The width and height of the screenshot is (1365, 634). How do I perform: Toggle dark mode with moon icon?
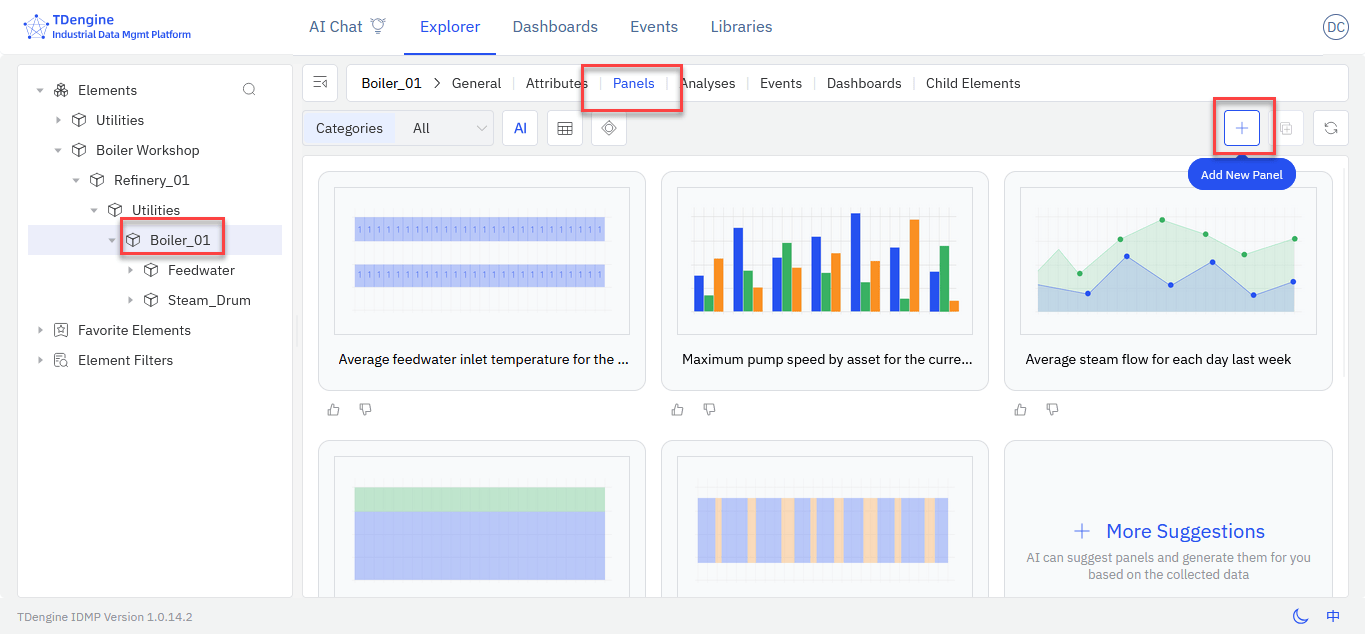click(1300, 617)
